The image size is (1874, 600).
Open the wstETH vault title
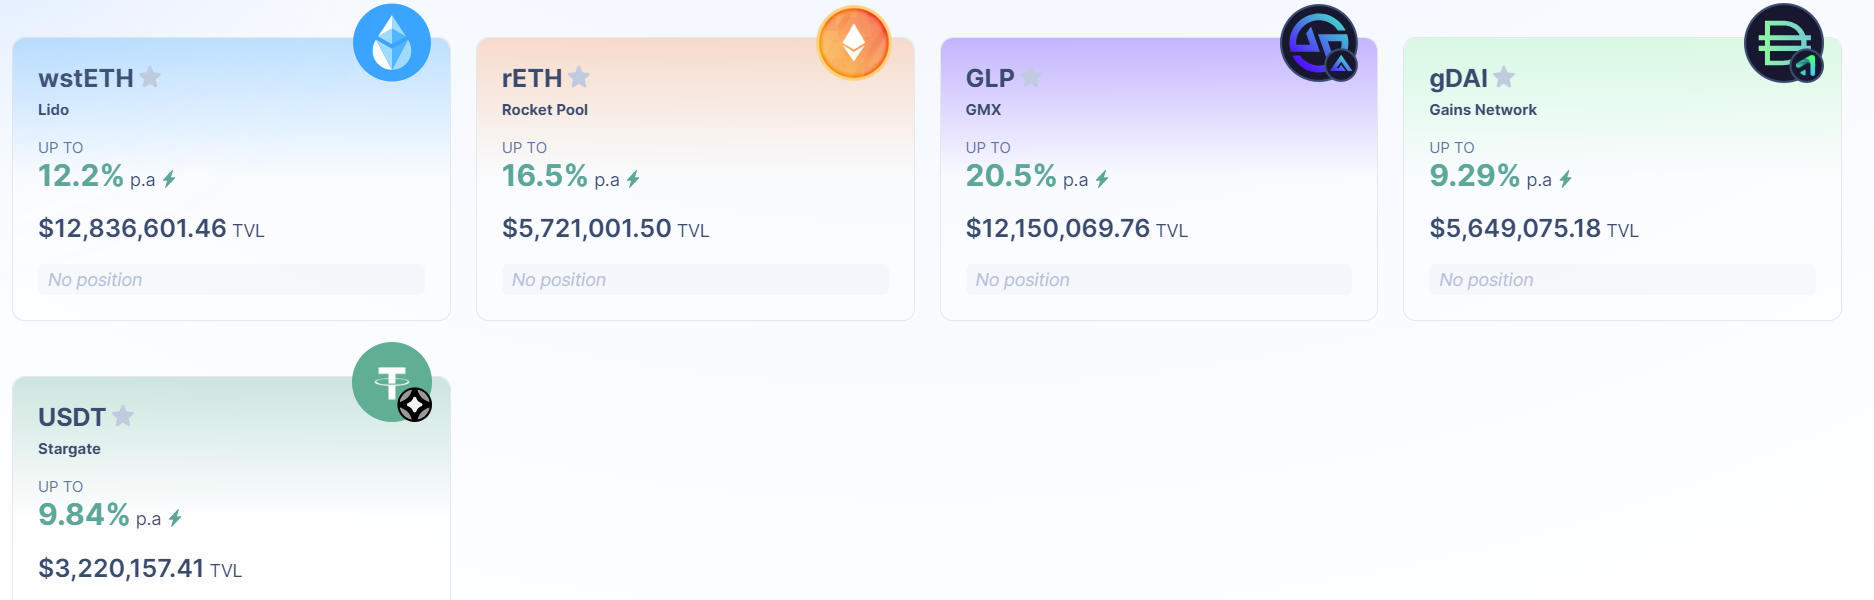point(85,78)
